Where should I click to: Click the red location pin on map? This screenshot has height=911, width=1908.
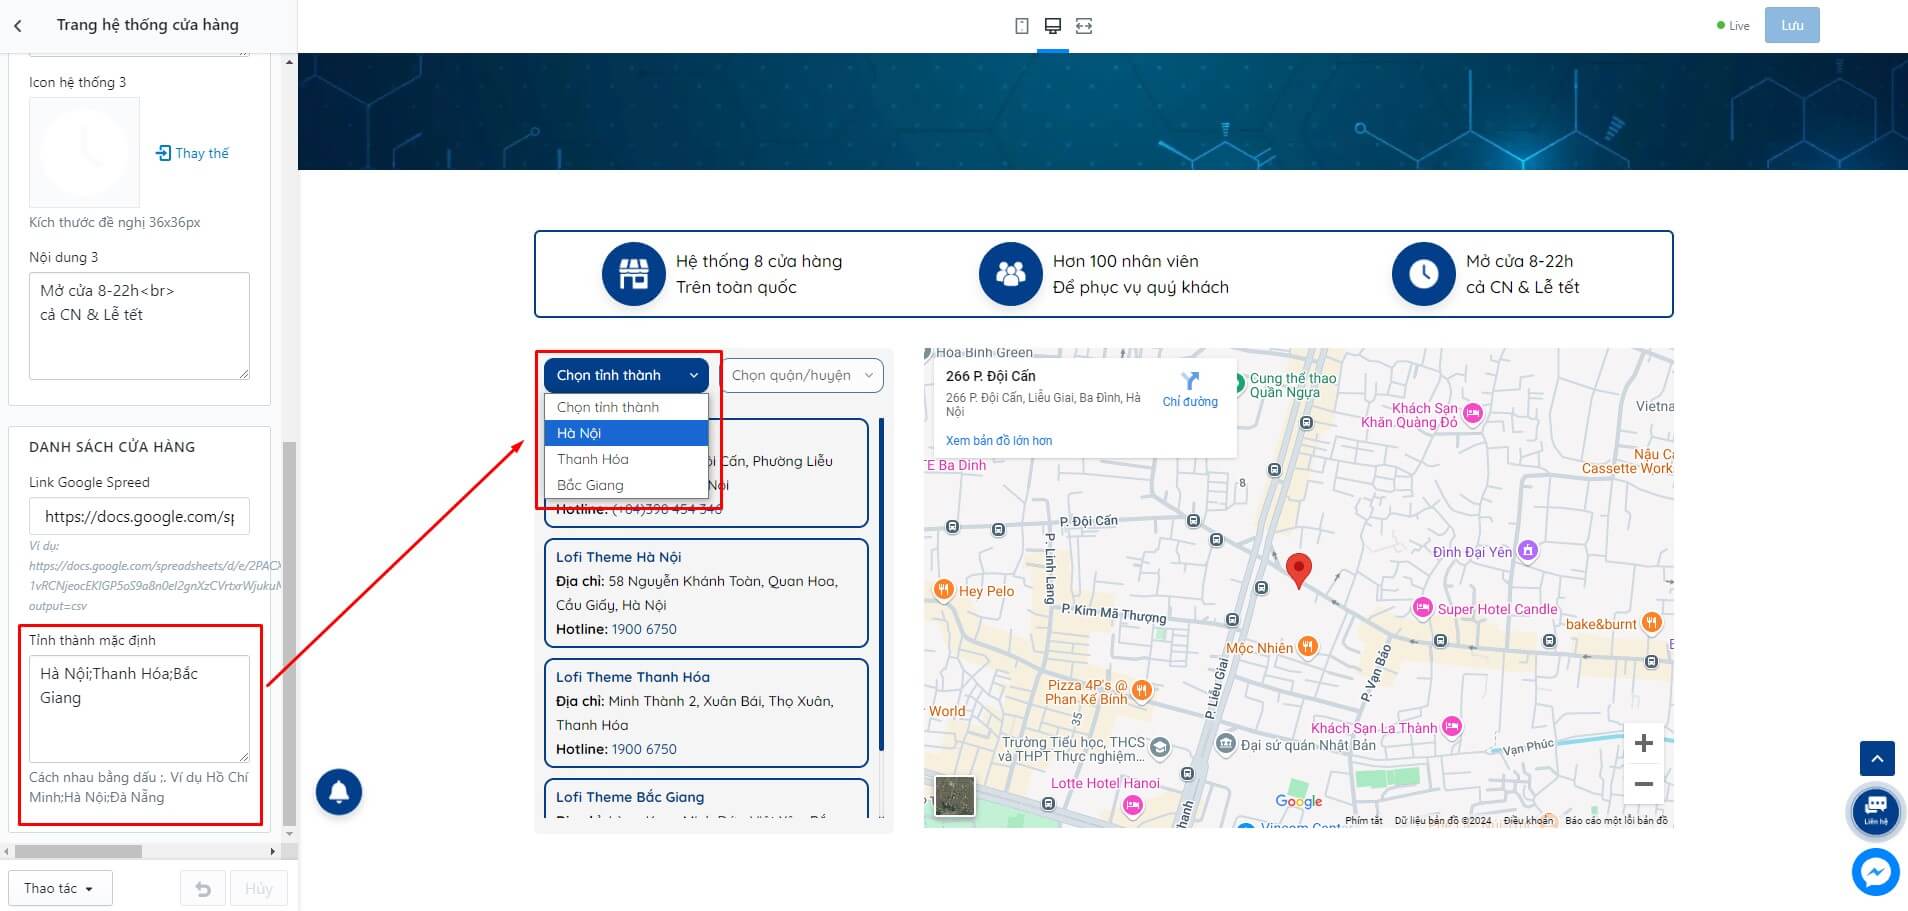[1298, 570]
